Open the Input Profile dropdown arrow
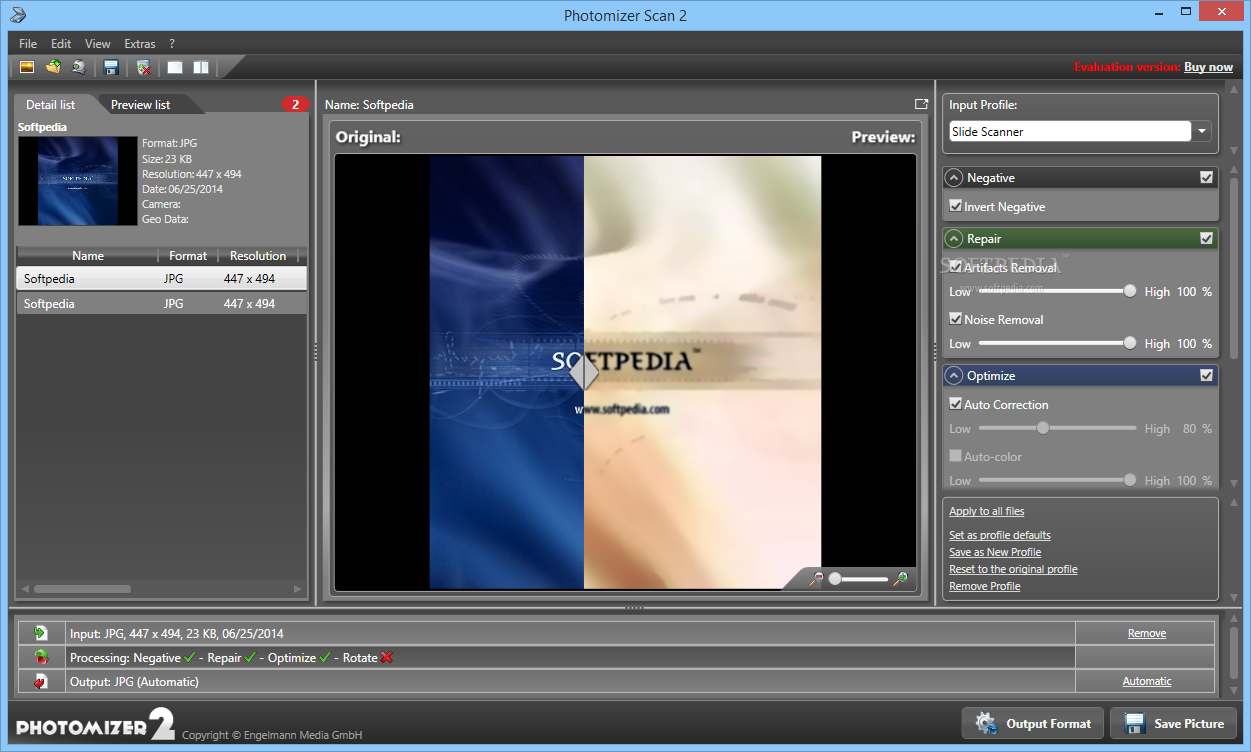 click(x=1201, y=131)
